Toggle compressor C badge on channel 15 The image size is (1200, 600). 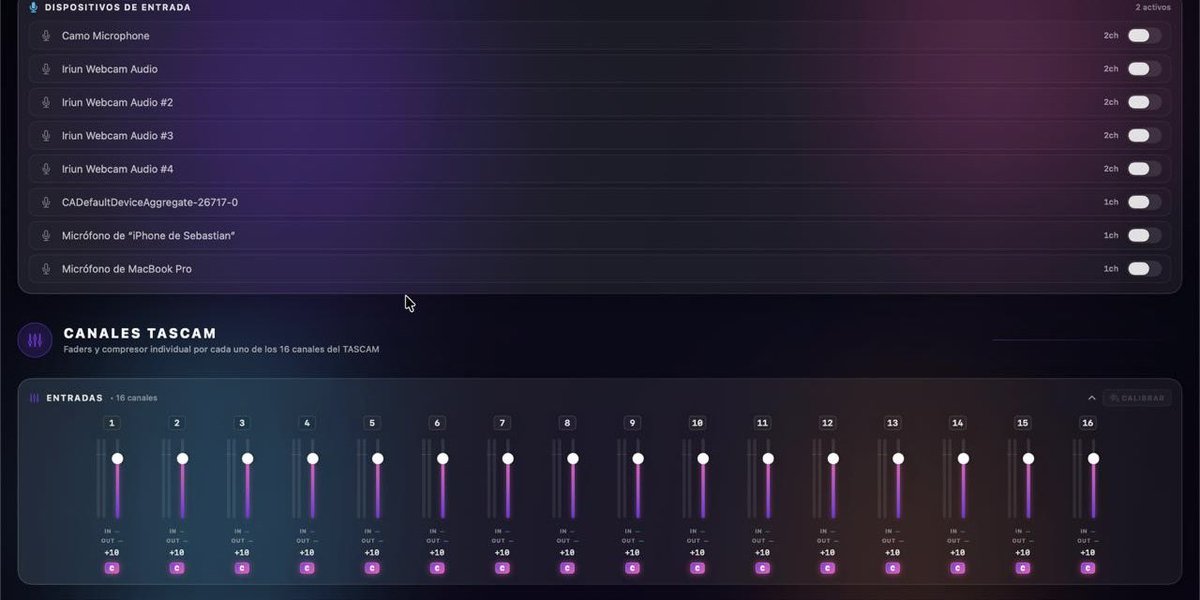tap(1022, 568)
